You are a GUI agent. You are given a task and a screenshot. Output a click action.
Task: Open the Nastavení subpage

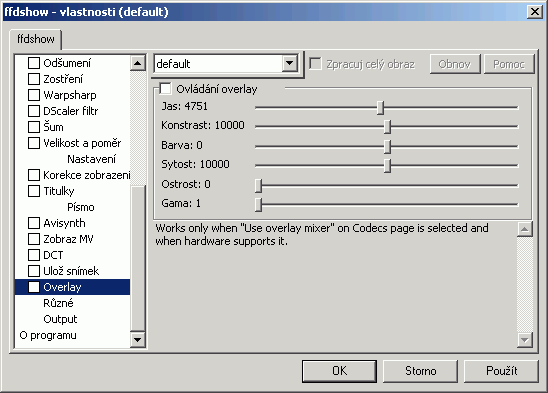91,159
